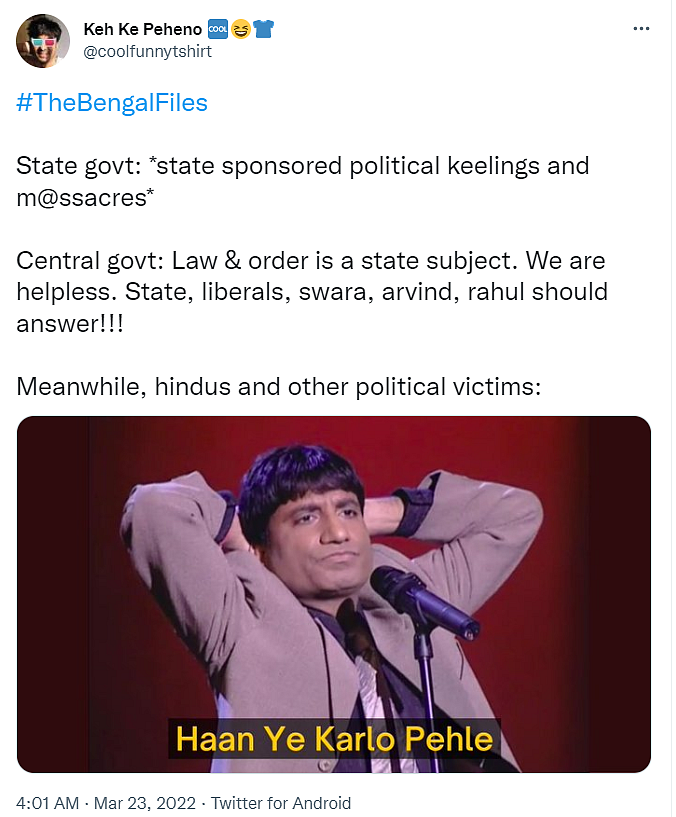Click the Central govt line of tweet text
The image size is (676, 817).
311,261
